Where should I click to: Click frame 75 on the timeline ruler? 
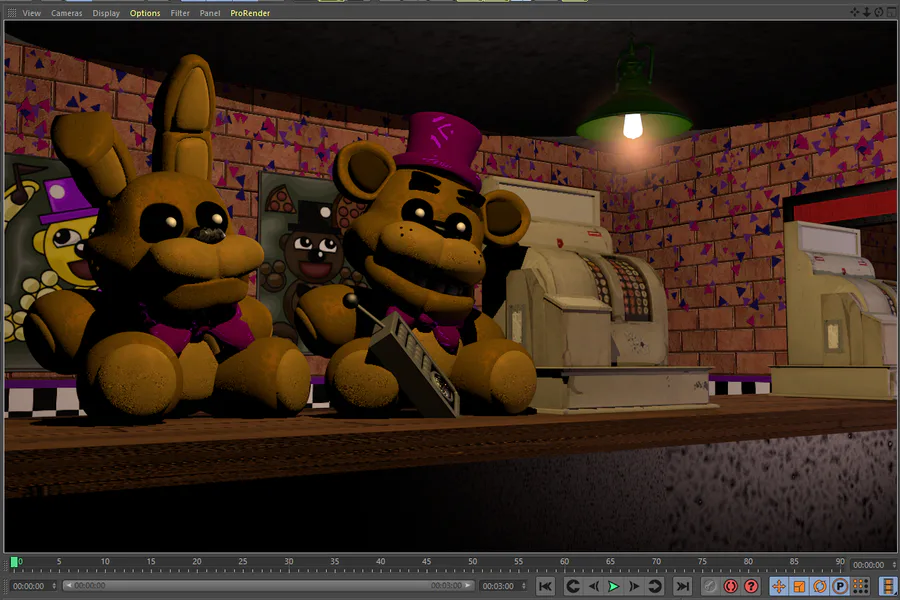point(702,562)
